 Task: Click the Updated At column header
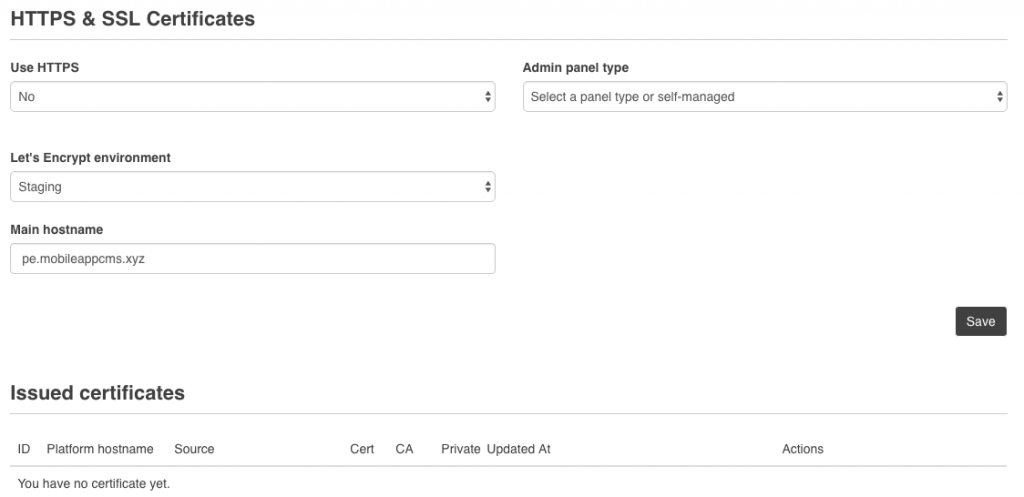tap(518, 449)
